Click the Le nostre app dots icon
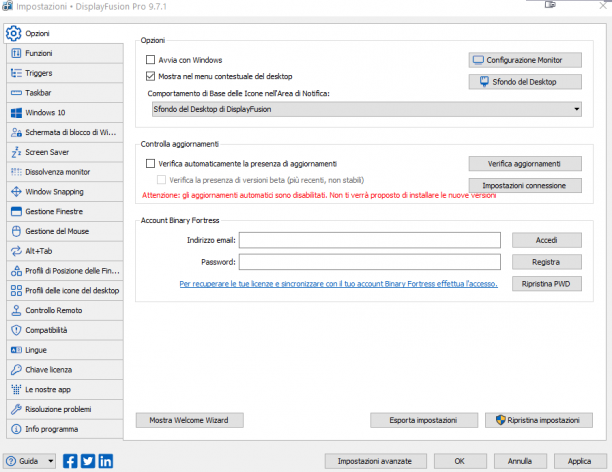 tap(16, 390)
